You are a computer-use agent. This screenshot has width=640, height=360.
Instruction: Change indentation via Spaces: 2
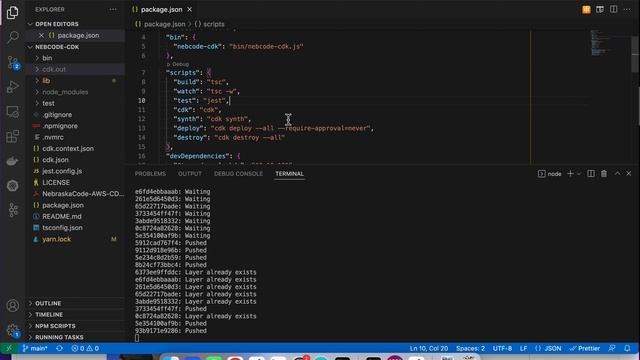tap(470, 348)
